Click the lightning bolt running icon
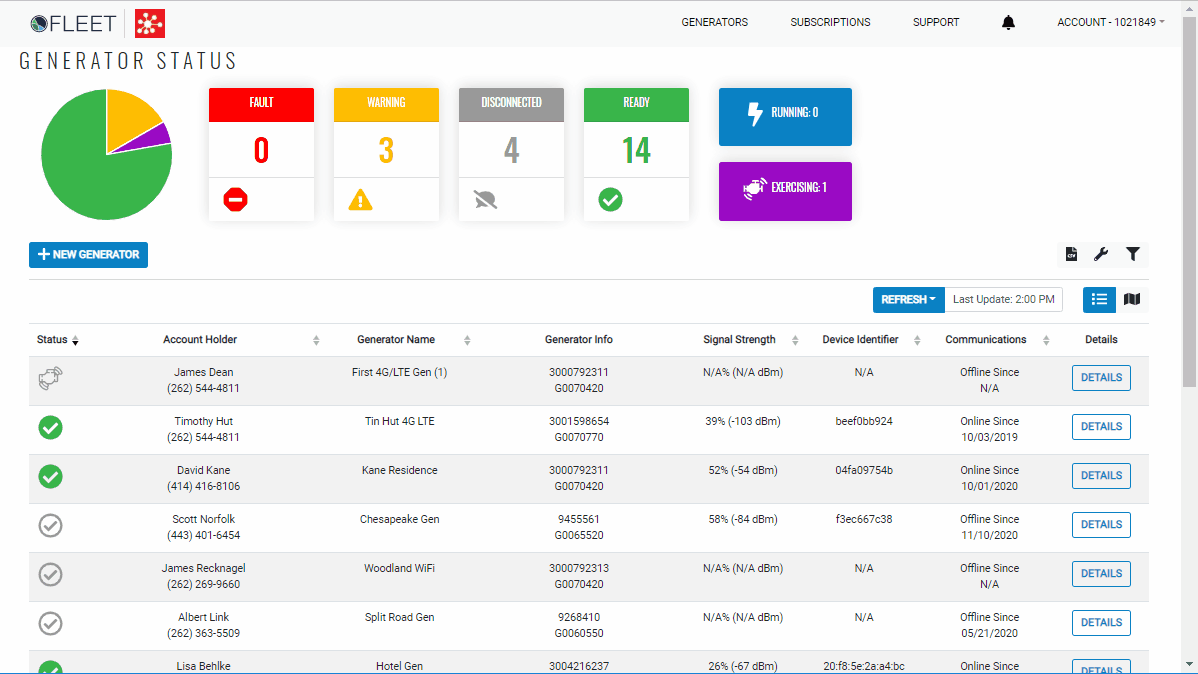This screenshot has width=1198, height=674. (755, 114)
